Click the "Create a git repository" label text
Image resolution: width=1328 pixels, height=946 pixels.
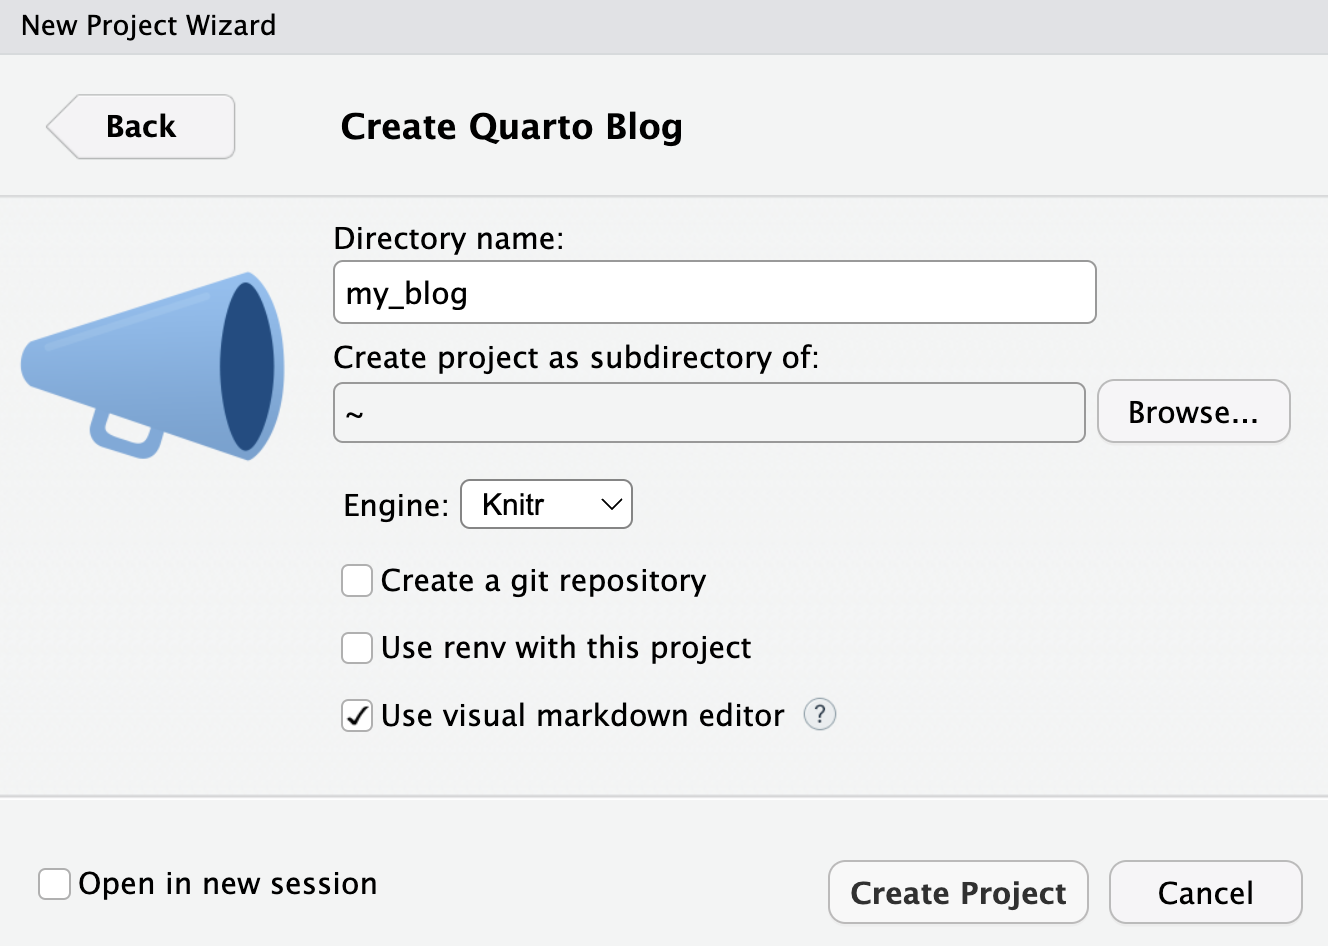pos(543,581)
